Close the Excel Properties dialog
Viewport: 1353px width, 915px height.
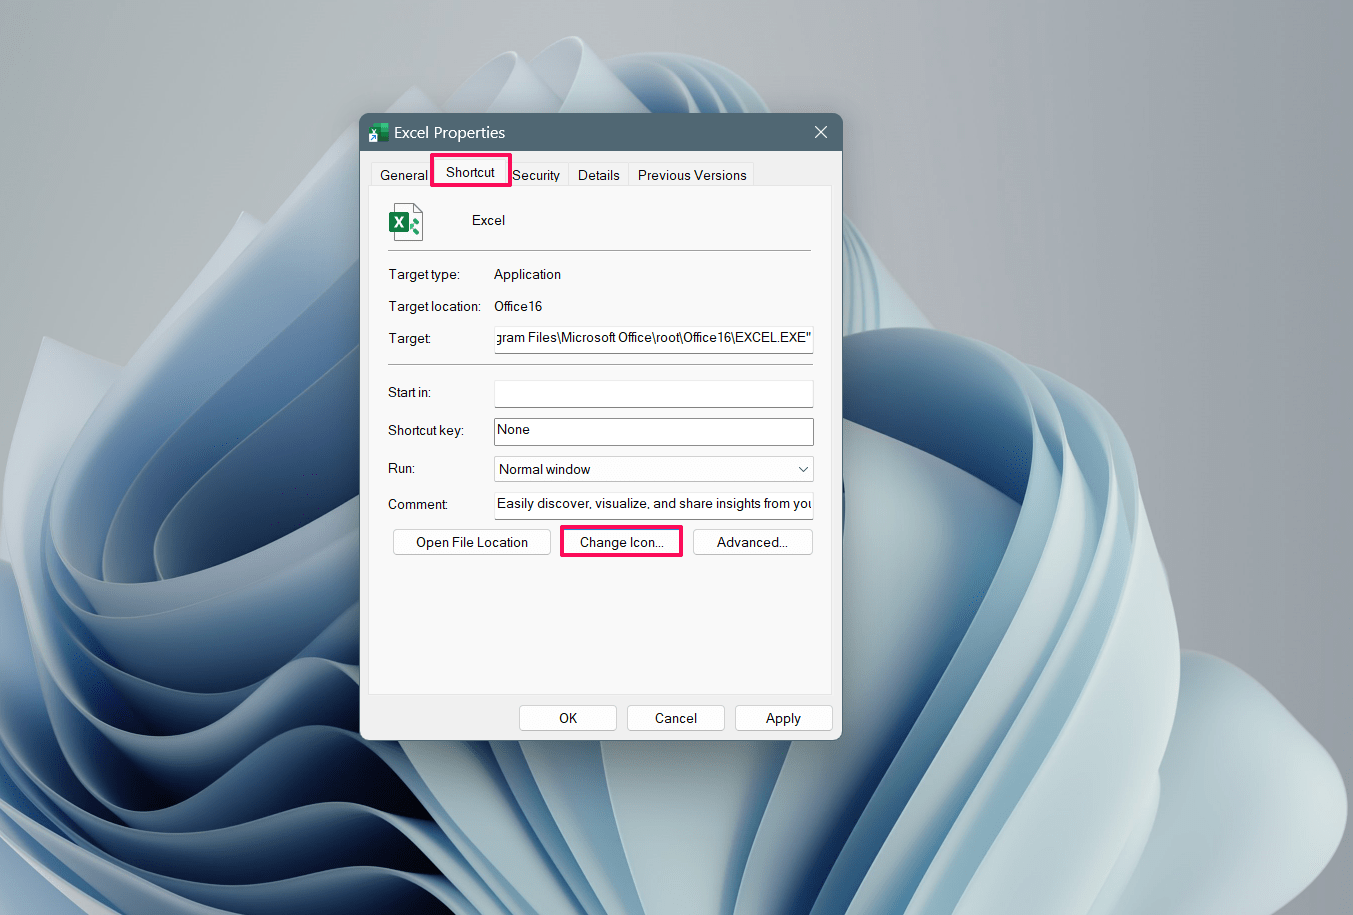click(x=821, y=132)
